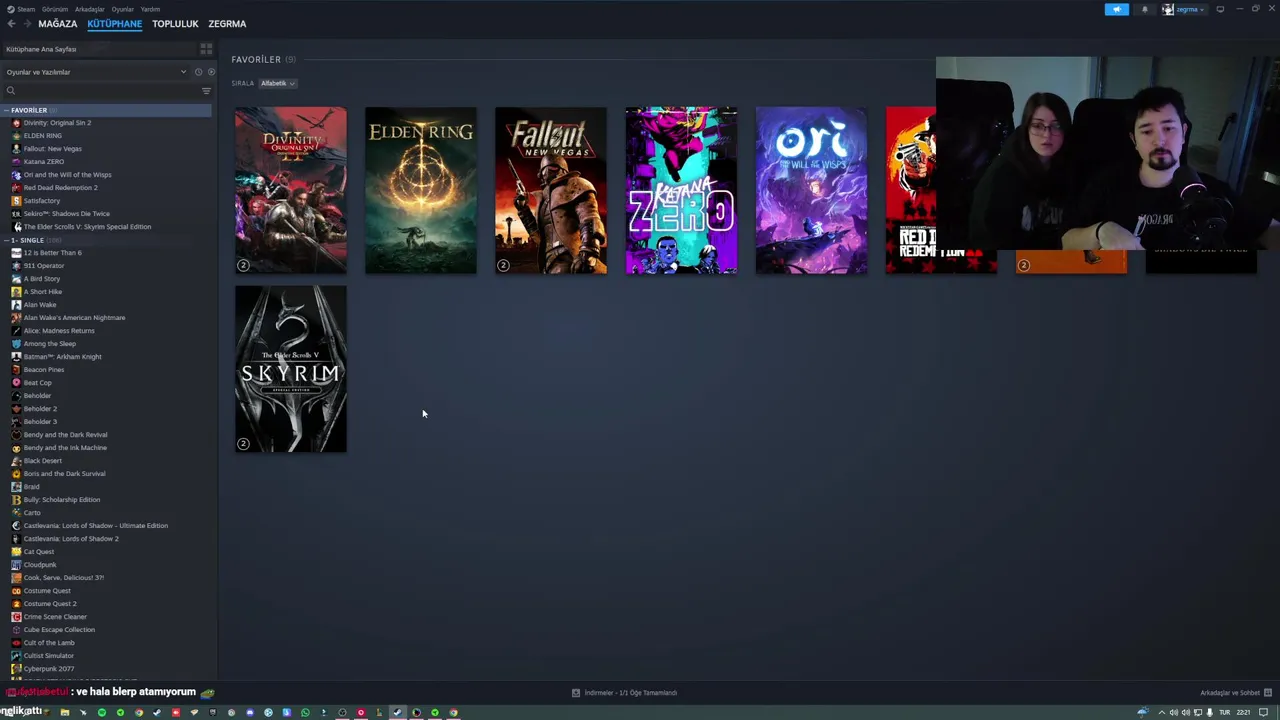Go forward with the right arrow
Viewport: 1280px width, 720px height.
coord(27,24)
